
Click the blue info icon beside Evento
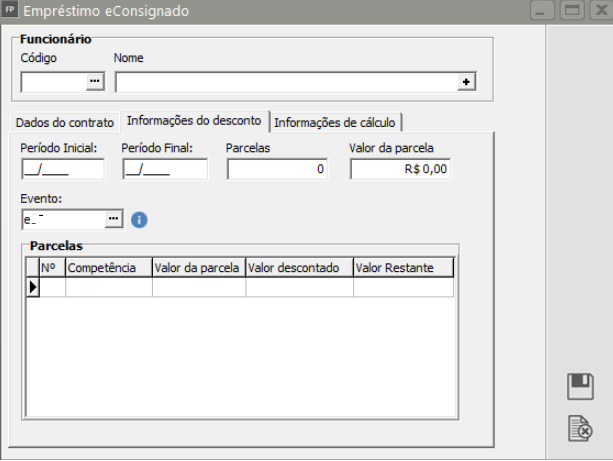(139, 218)
